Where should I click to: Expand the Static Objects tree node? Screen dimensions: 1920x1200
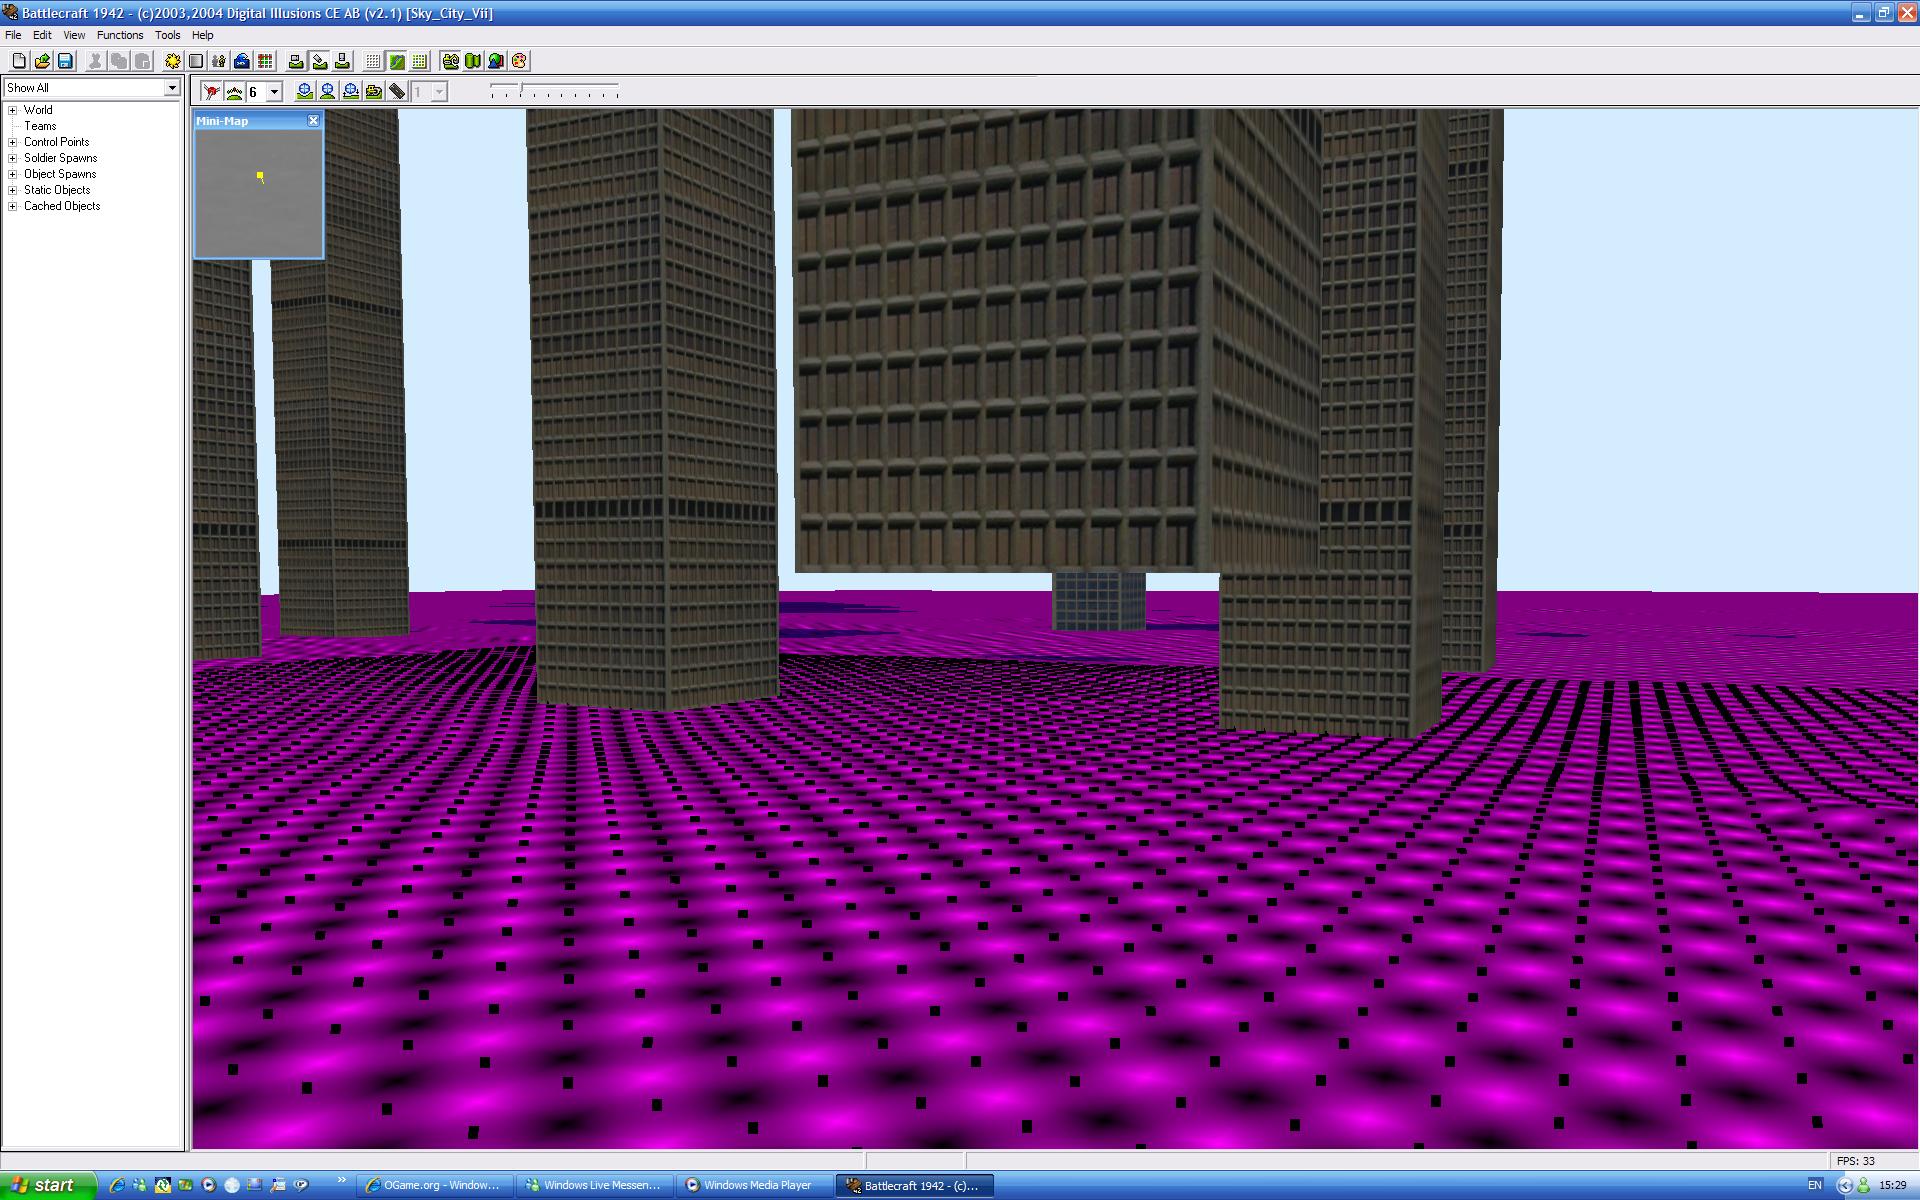[x=13, y=190]
